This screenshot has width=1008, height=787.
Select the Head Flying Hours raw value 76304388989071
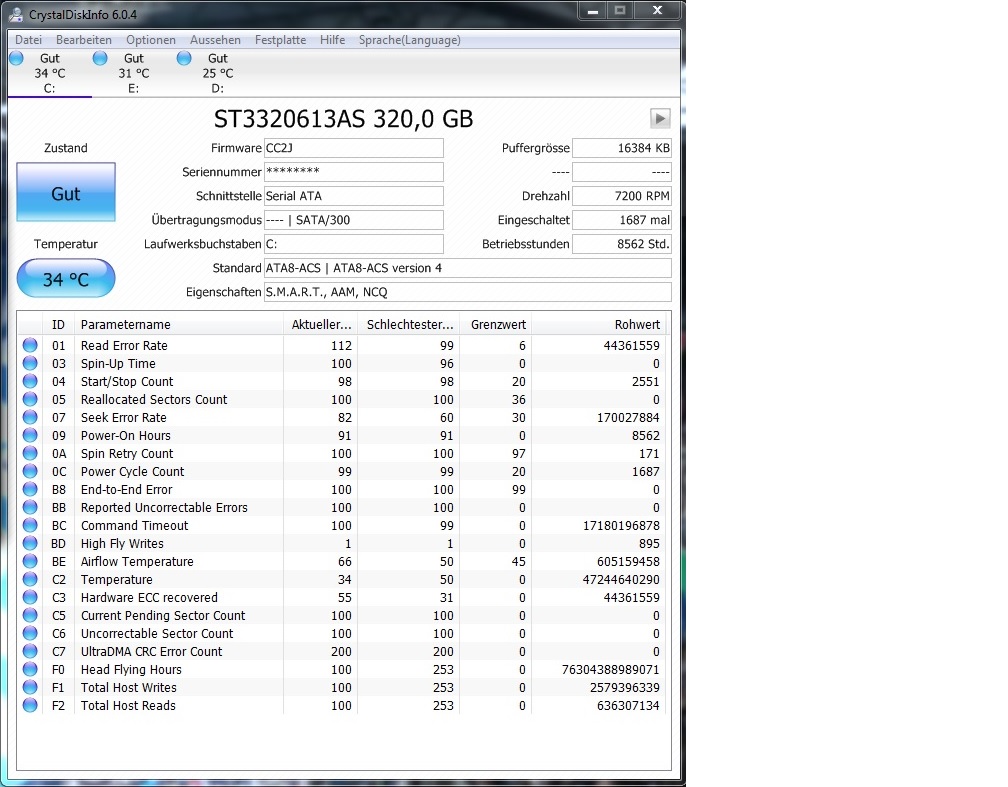point(611,669)
